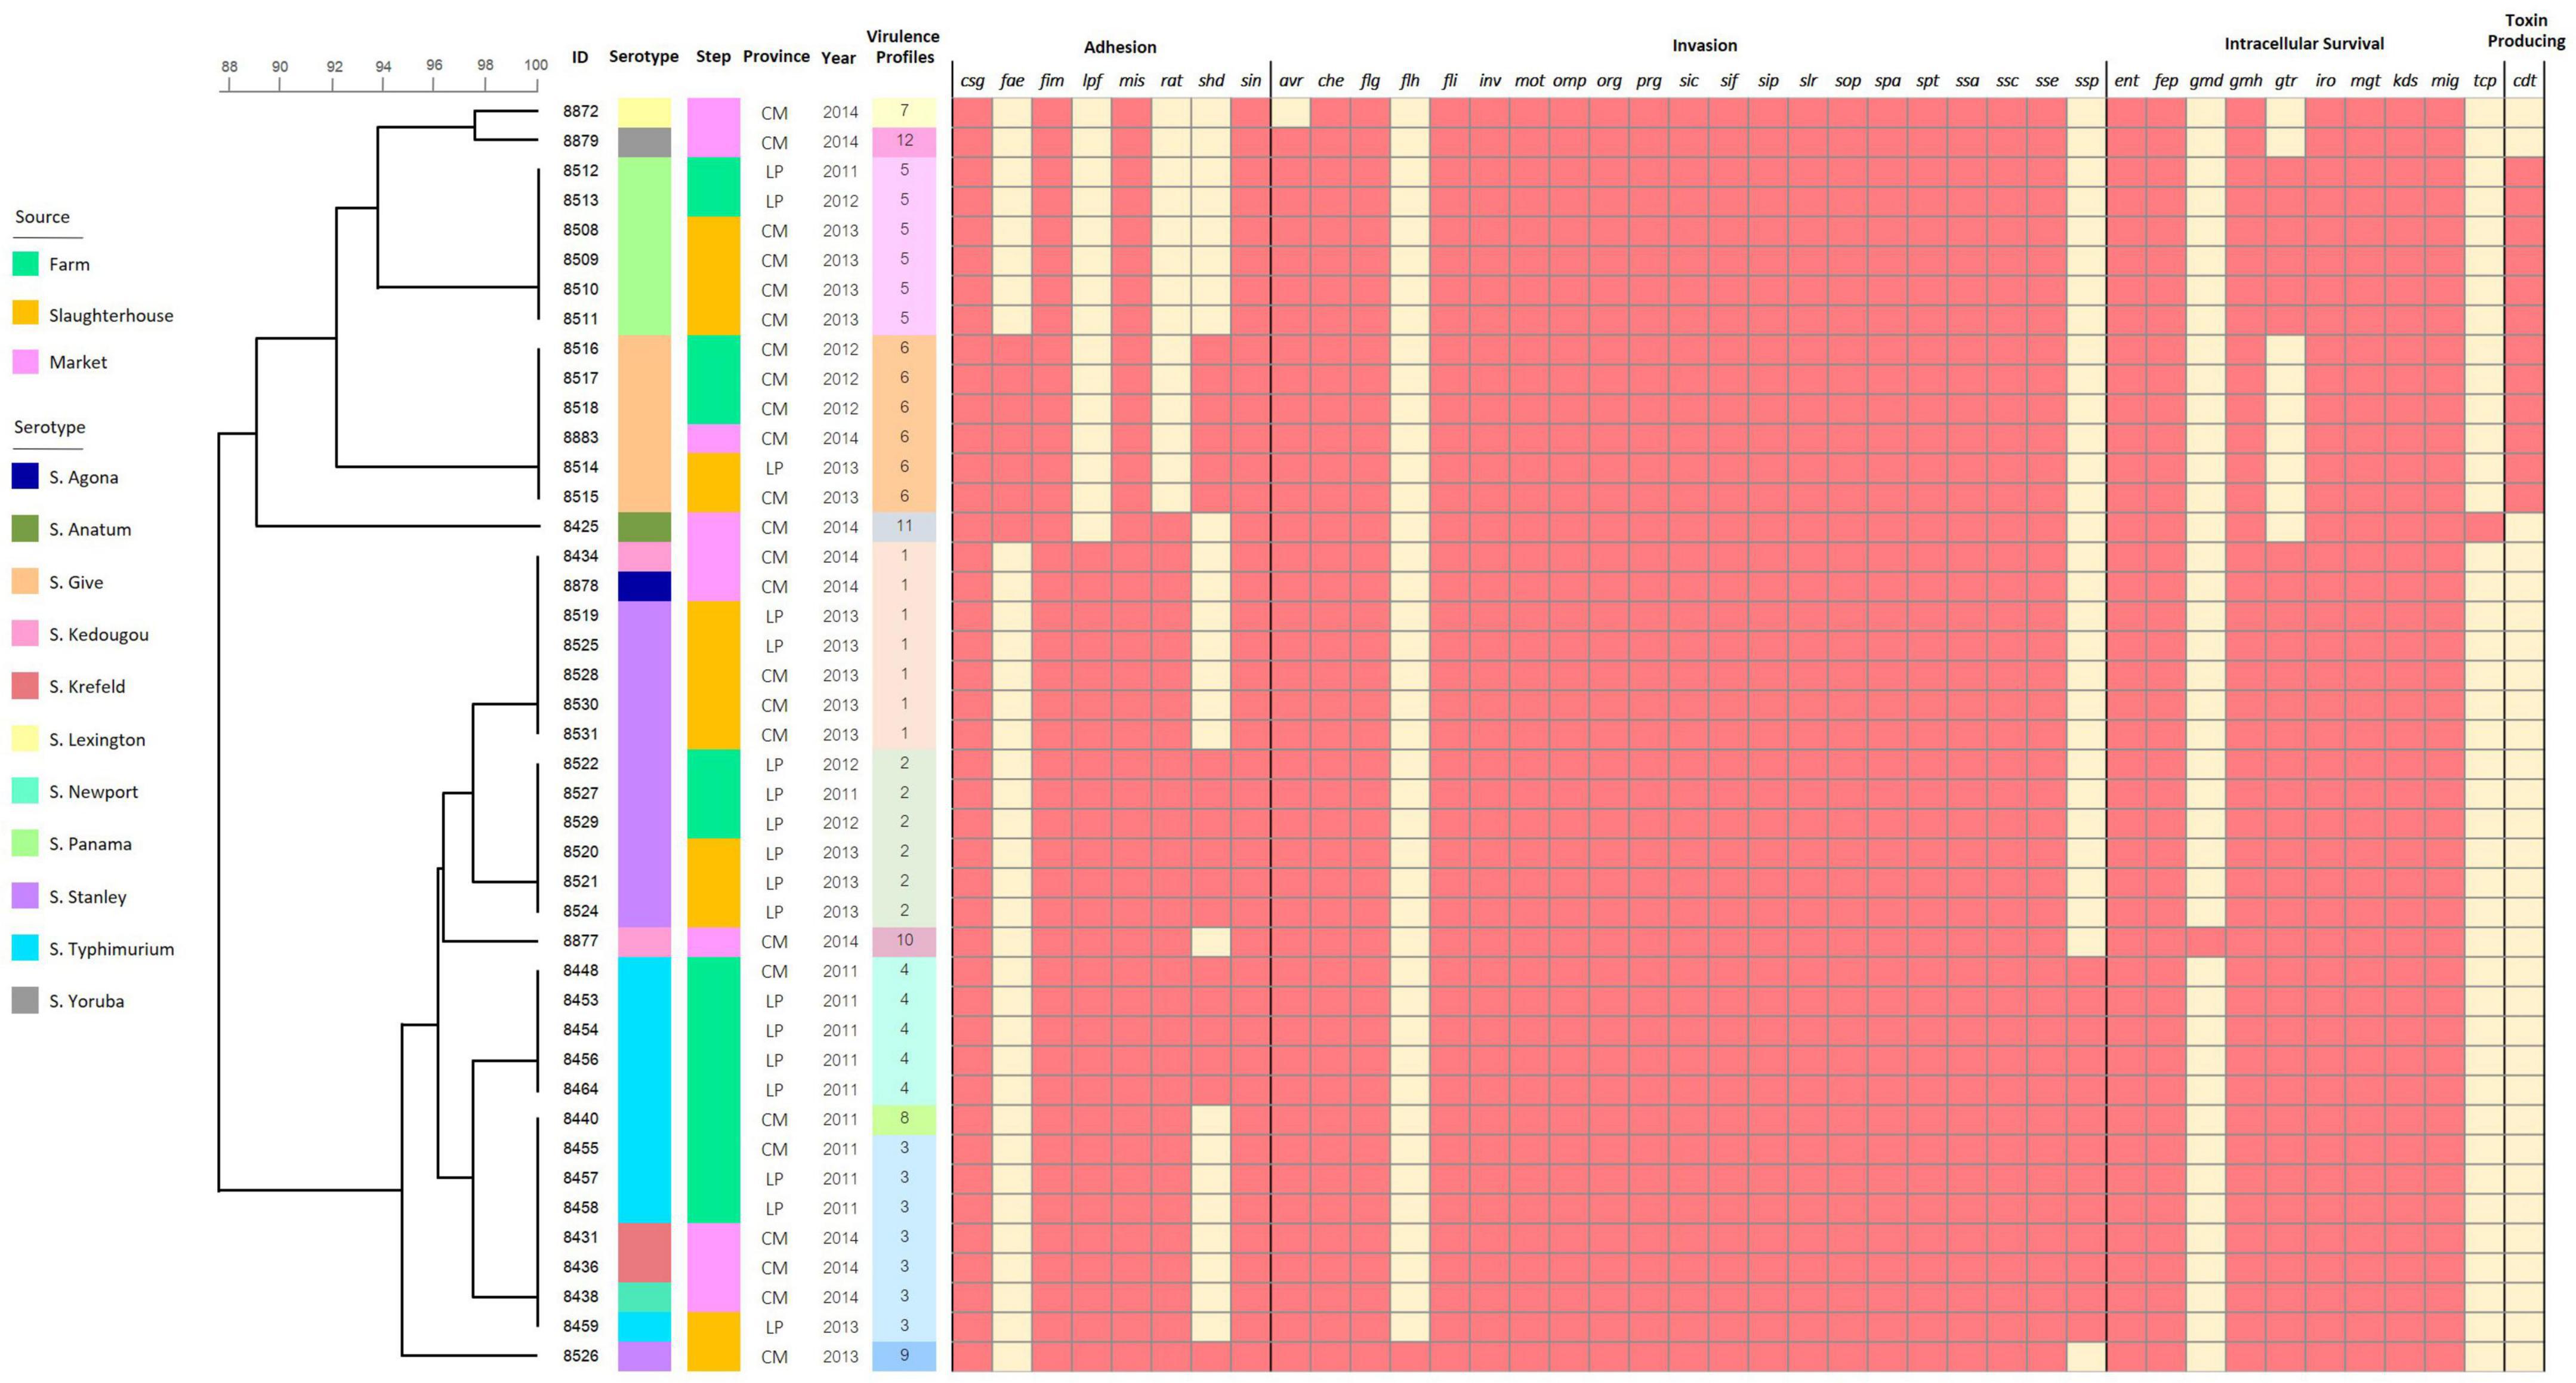
Task: Click isolate ID 8877
Action: 580,941
